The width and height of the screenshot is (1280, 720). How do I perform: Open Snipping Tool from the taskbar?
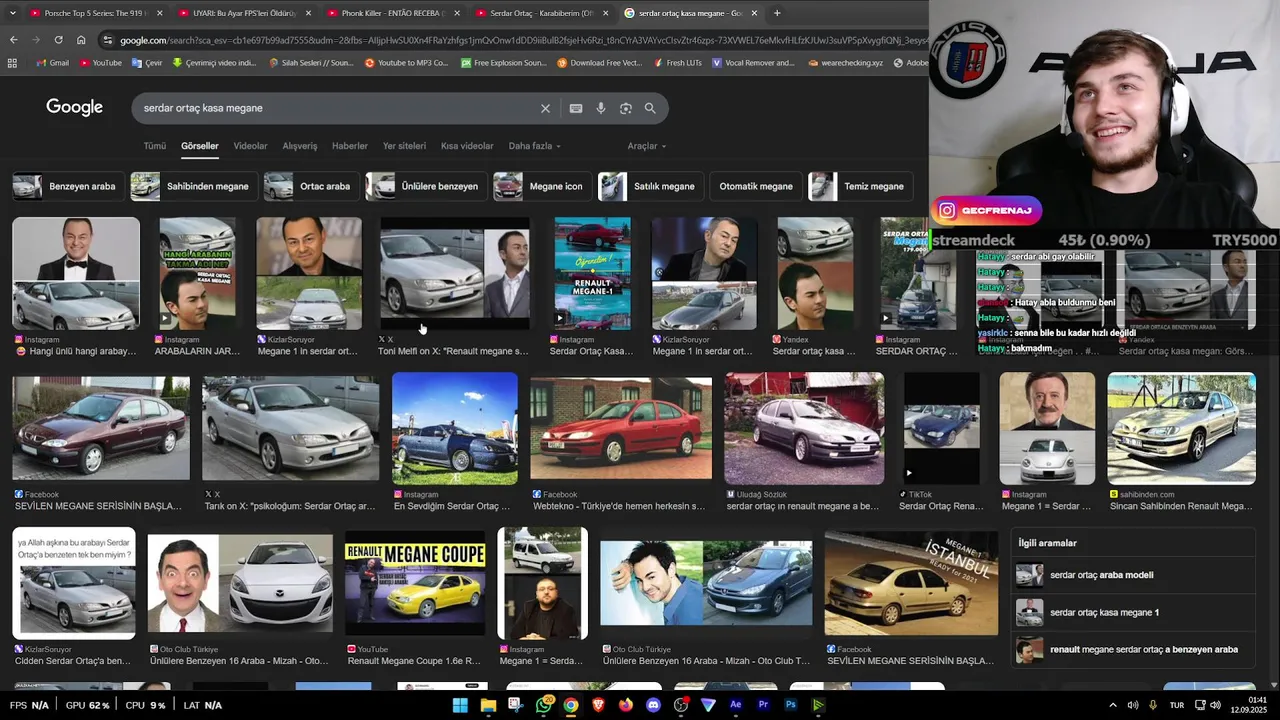[x=515, y=705]
